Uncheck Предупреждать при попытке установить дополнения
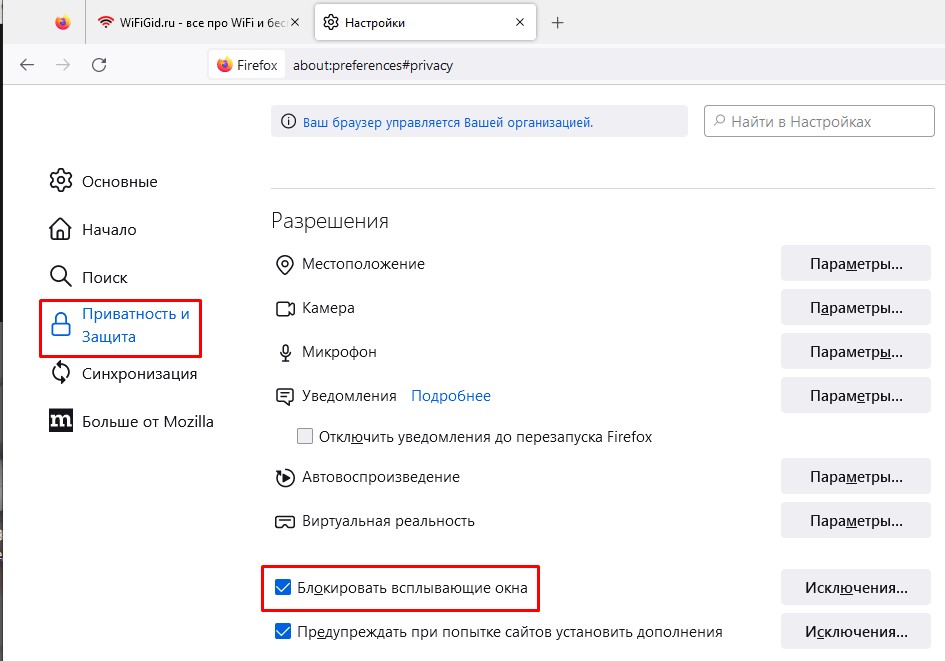 (x=283, y=632)
